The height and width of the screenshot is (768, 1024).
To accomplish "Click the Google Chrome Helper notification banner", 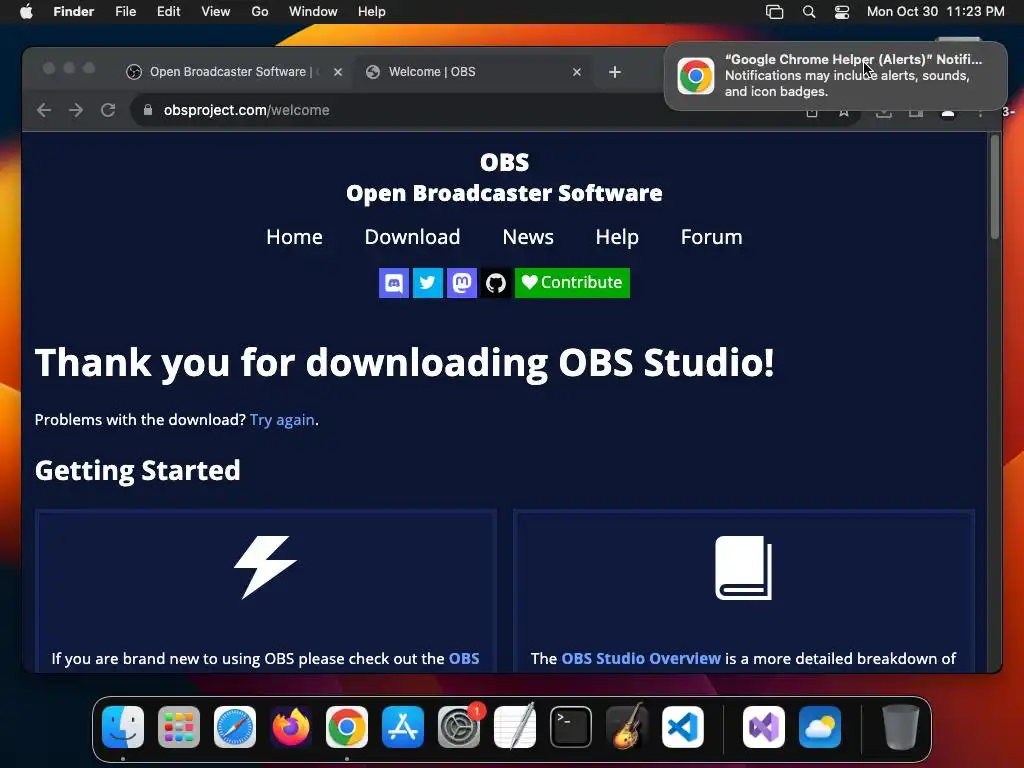I will pos(835,76).
